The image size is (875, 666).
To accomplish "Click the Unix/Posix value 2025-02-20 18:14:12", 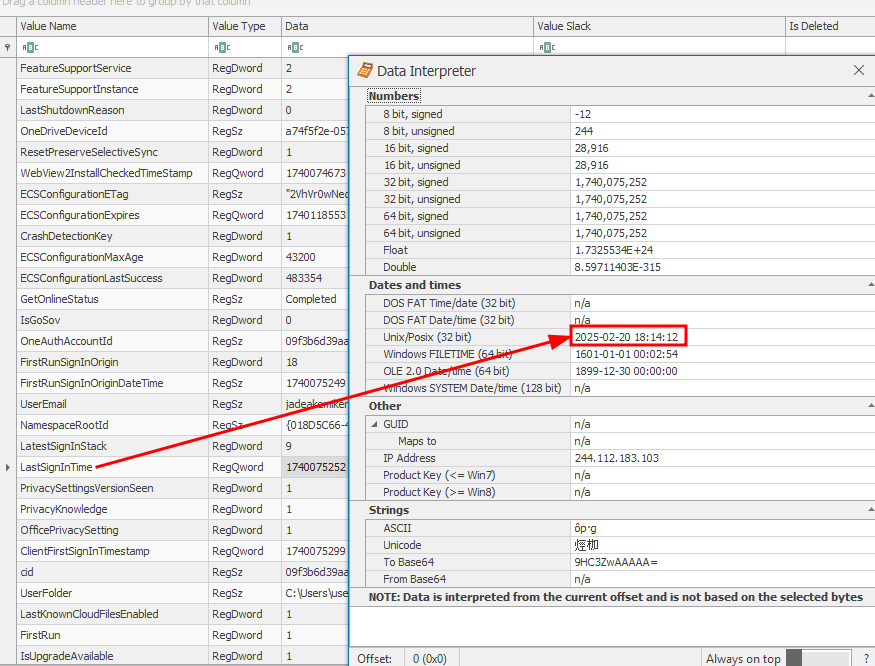I will [x=626, y=337].
